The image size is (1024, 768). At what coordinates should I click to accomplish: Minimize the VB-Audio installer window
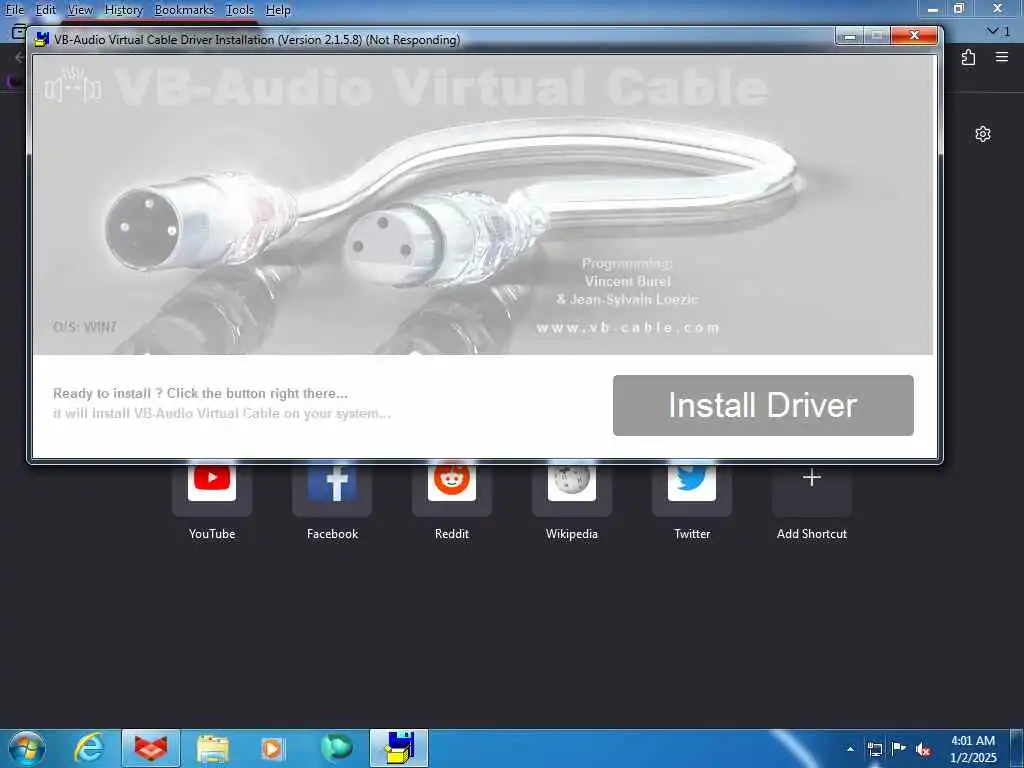point(850,36)
